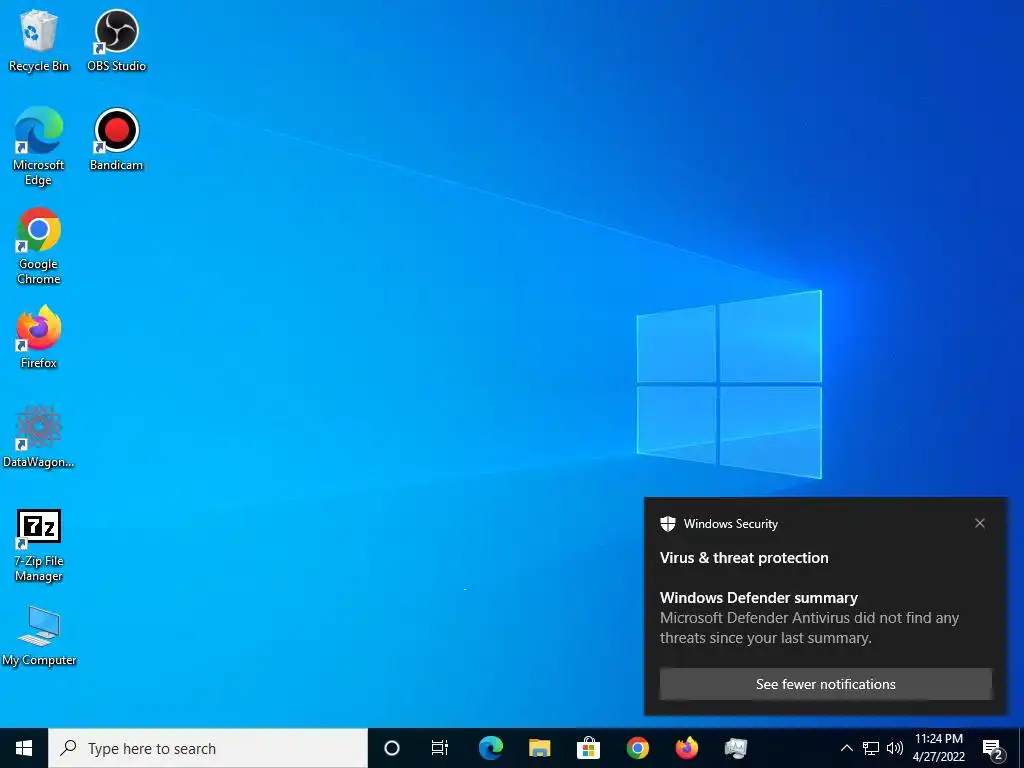This screenshot has height=768, width=1024.
Task: Select the 7-Zip File Manager shortcut
Action: [39, 545]
